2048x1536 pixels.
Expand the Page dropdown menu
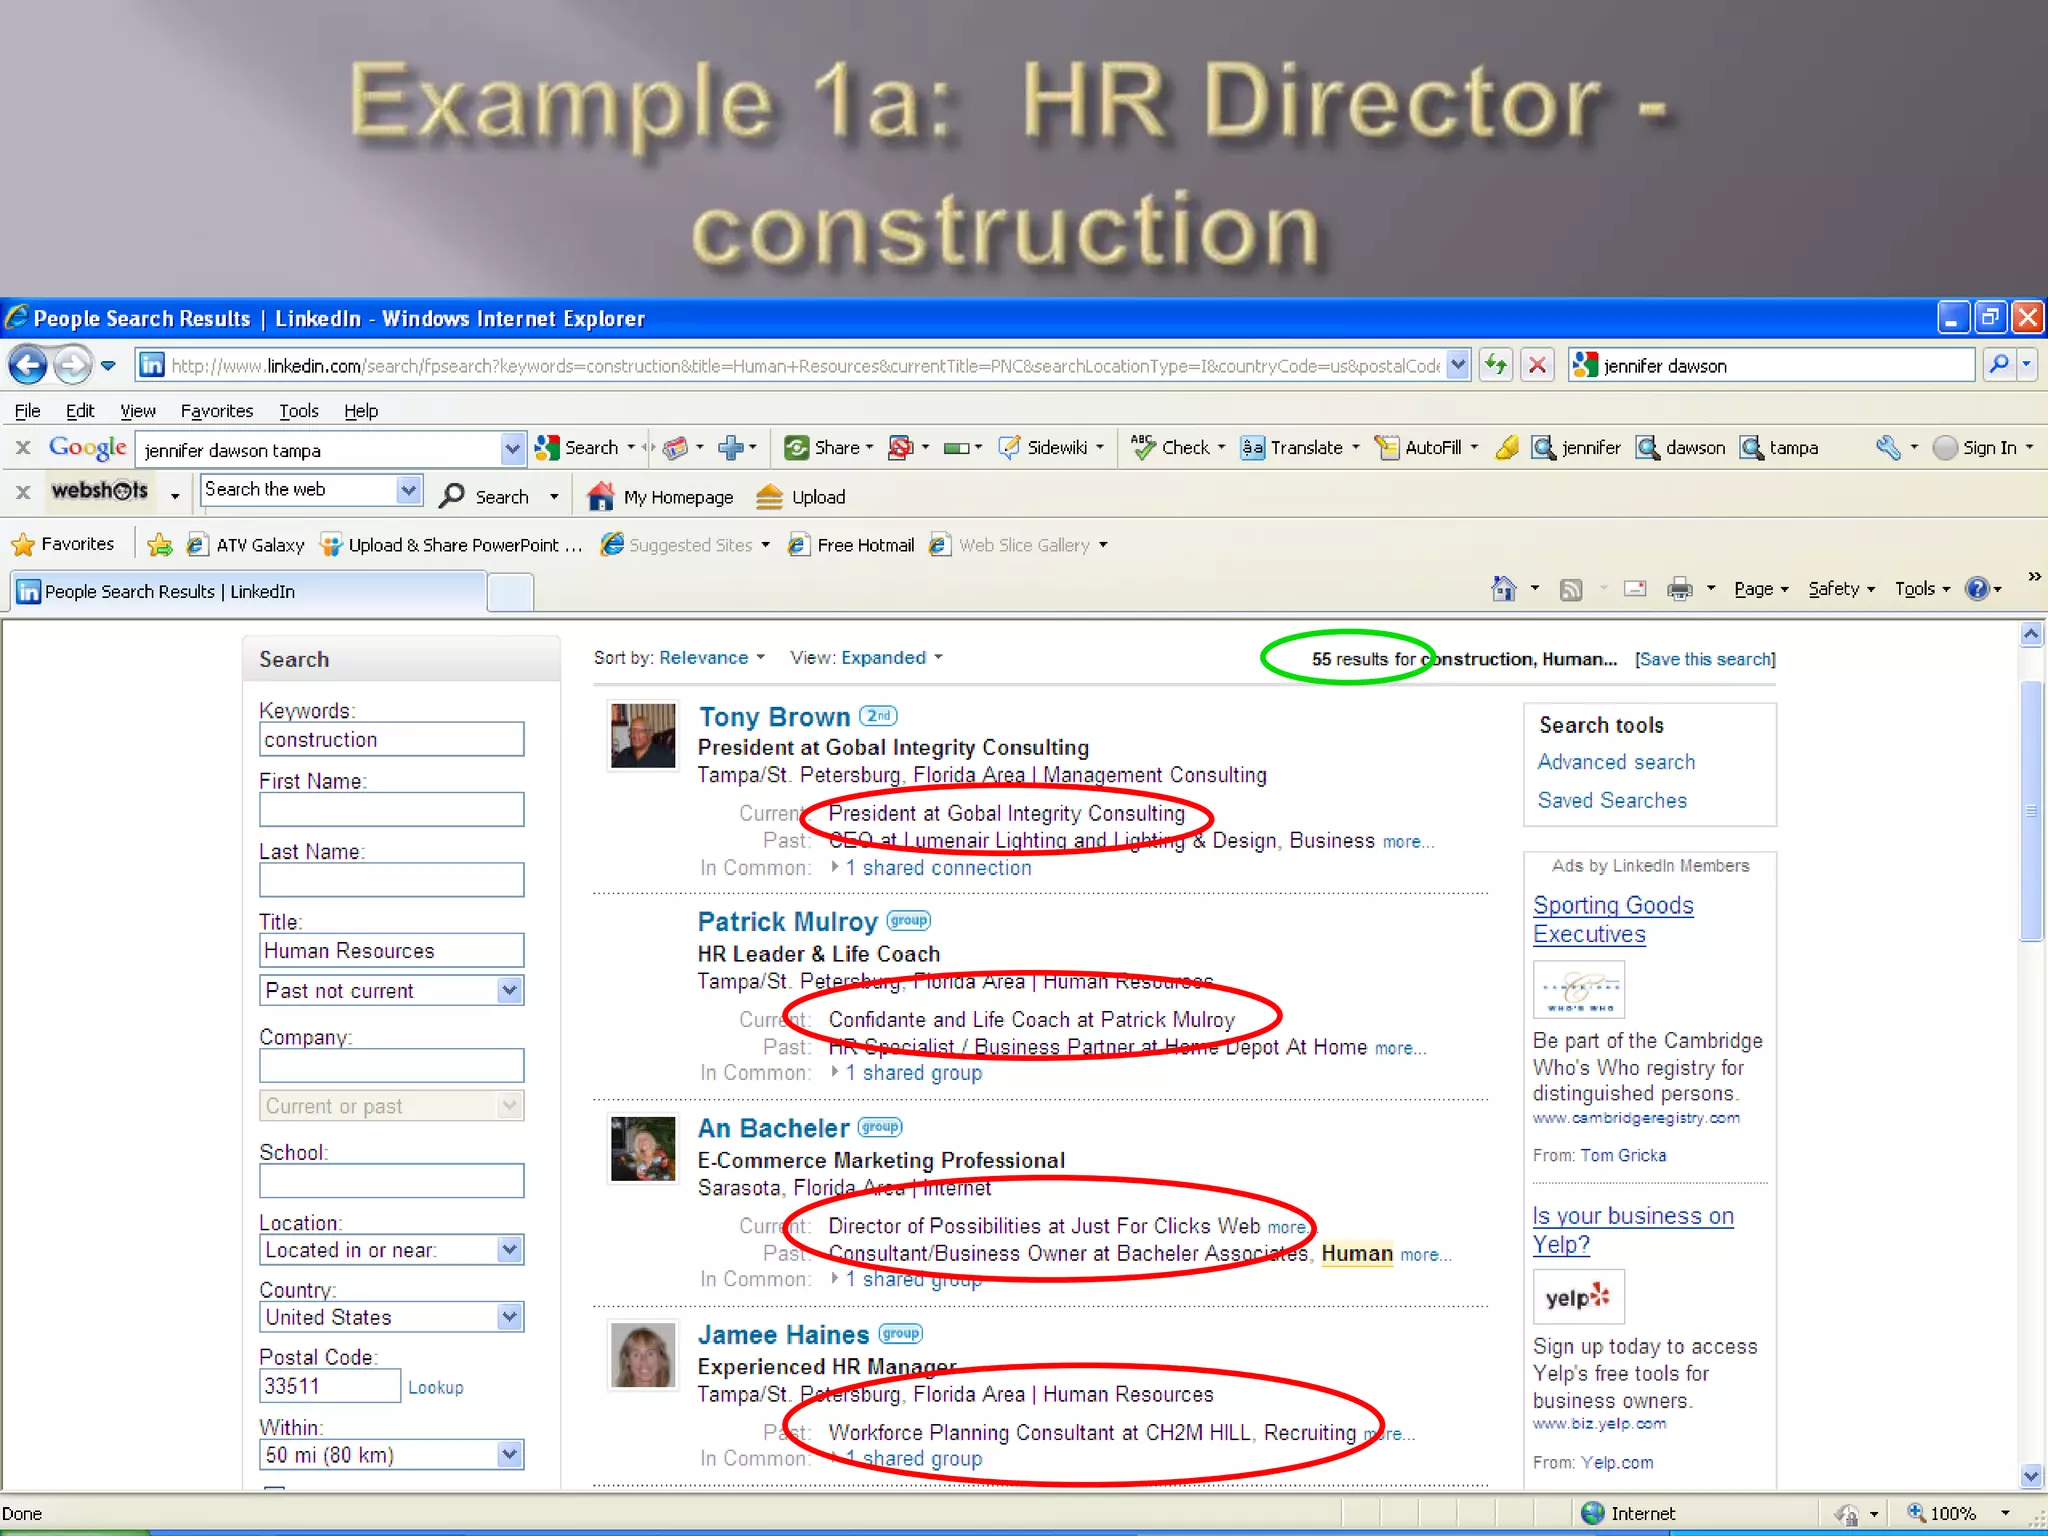click(x=1761, y=589)
